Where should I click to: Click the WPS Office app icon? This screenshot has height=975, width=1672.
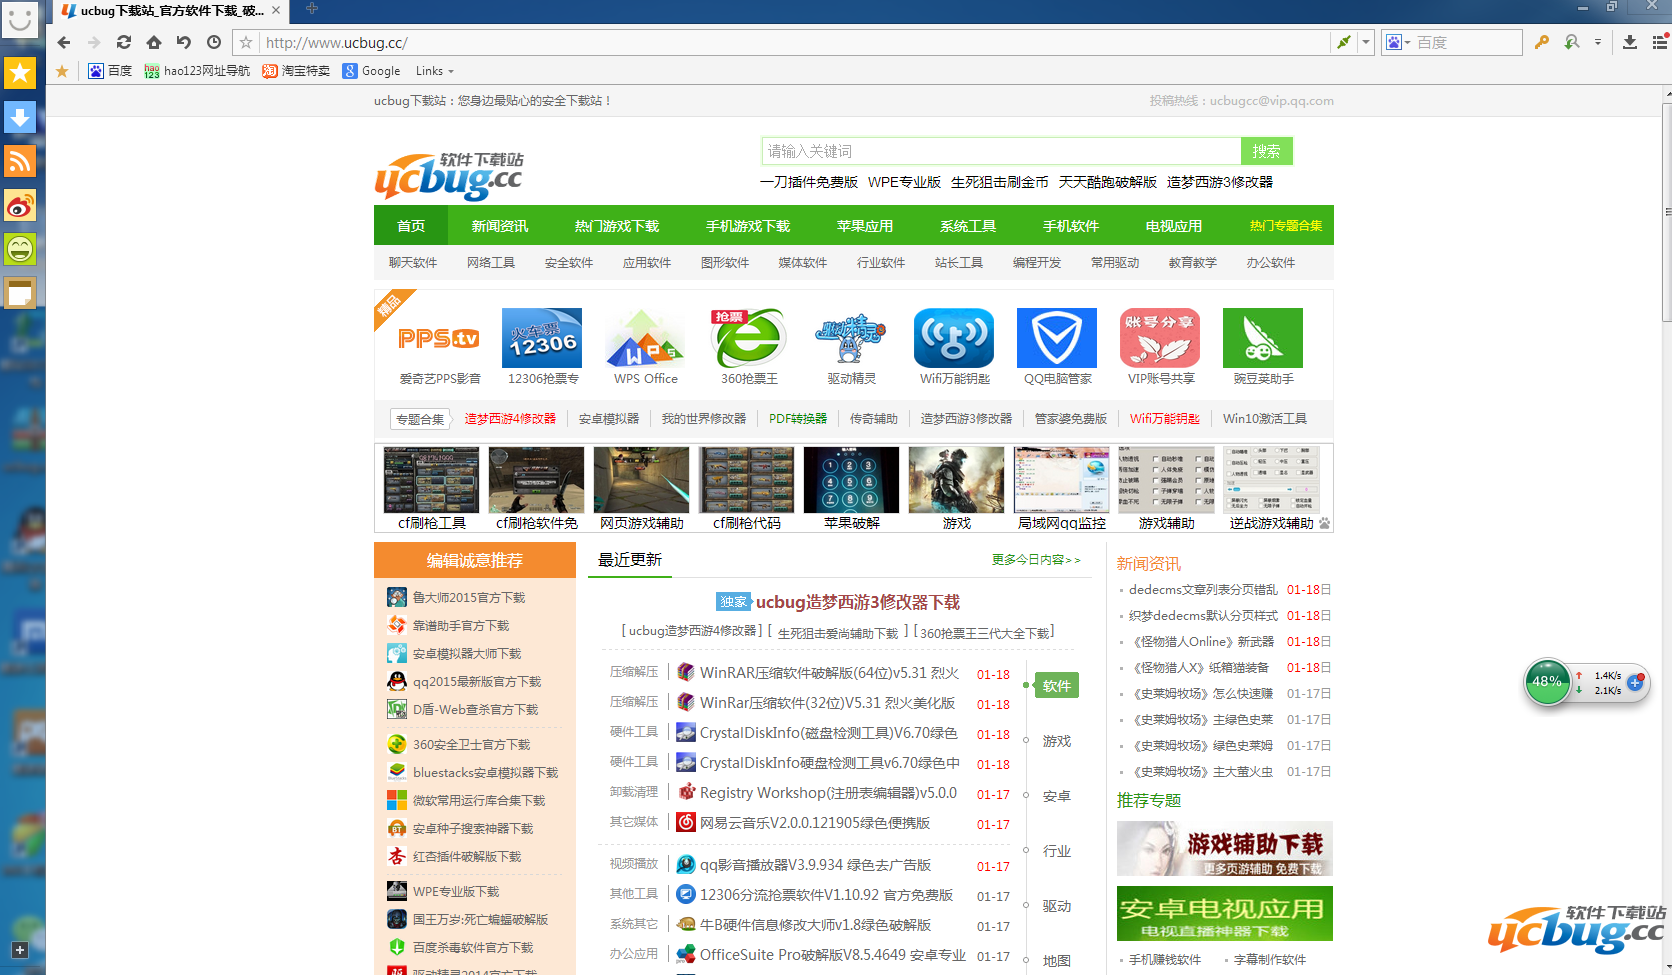click(645, 339)
